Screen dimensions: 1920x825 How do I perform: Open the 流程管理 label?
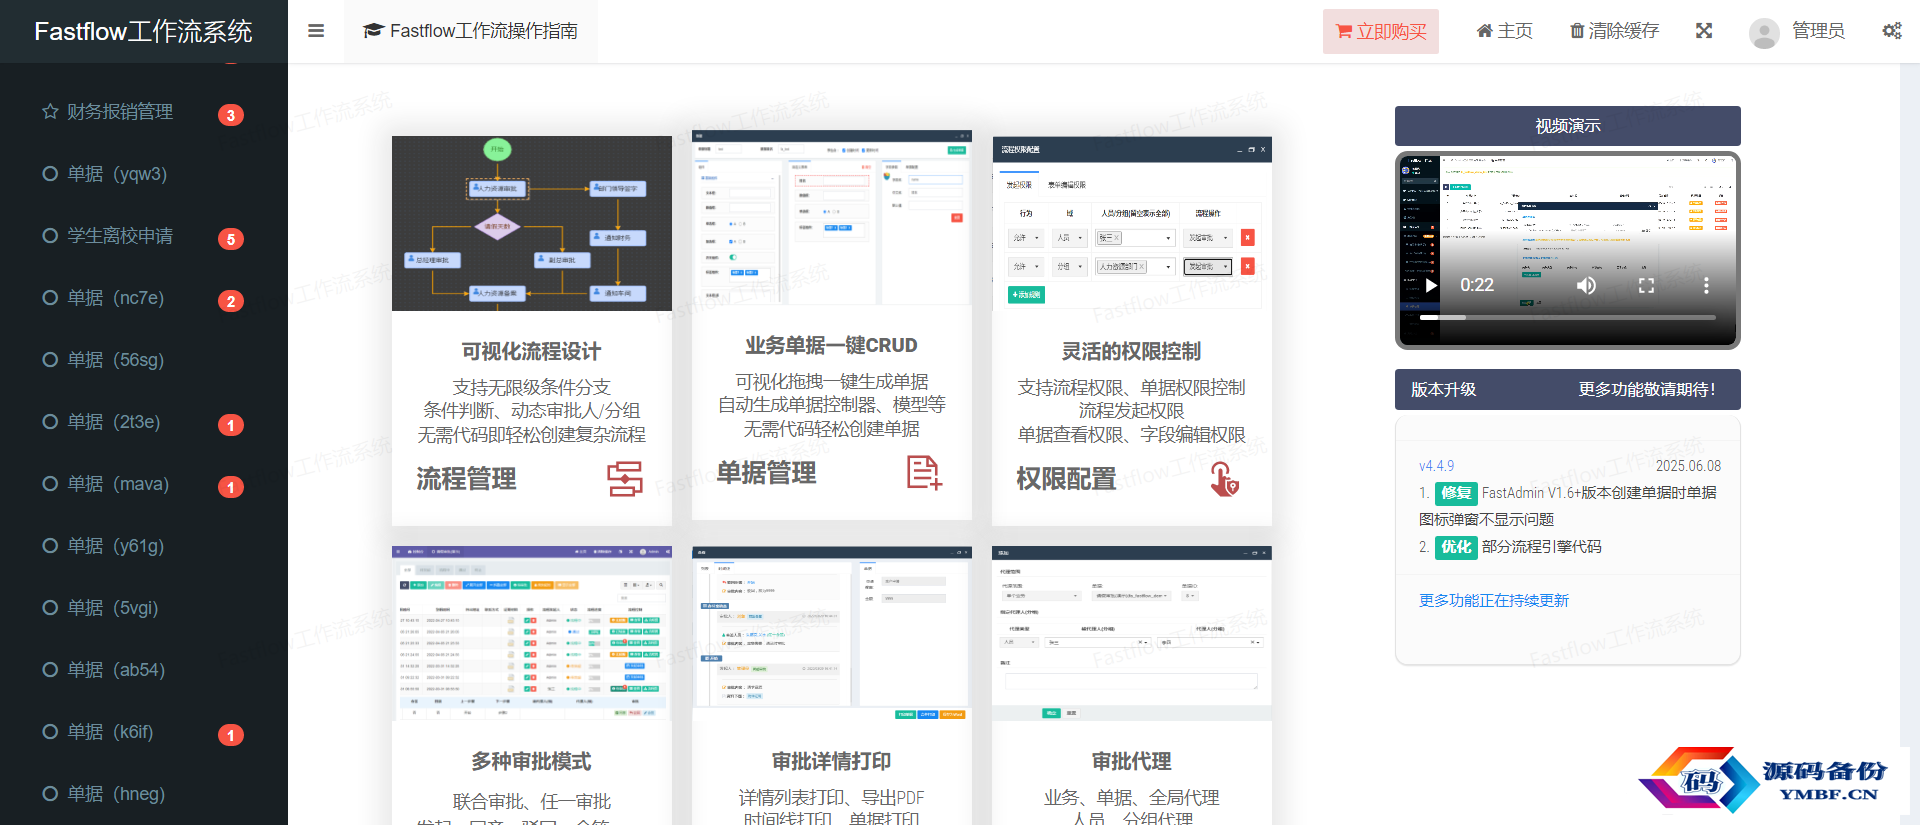467,479
